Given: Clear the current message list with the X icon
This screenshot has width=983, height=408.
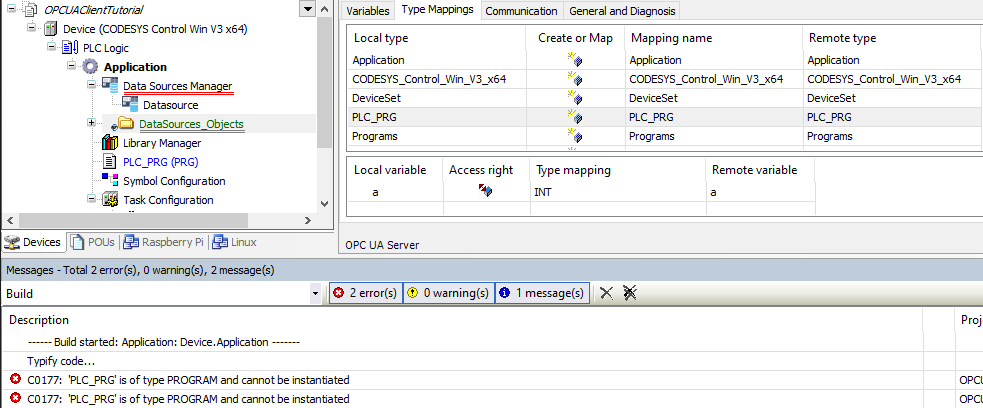Looking at the screenshot, I should pos(606,293).
